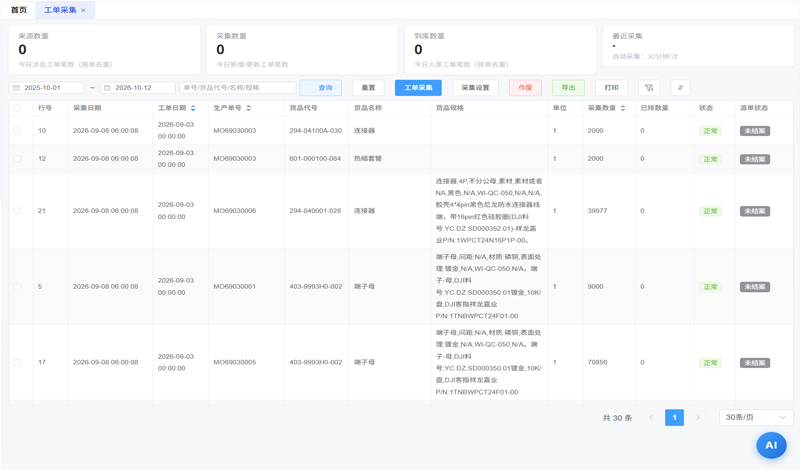Click the 已排数量 column header
The image size is (800, 470).
[x=655, y=108]
